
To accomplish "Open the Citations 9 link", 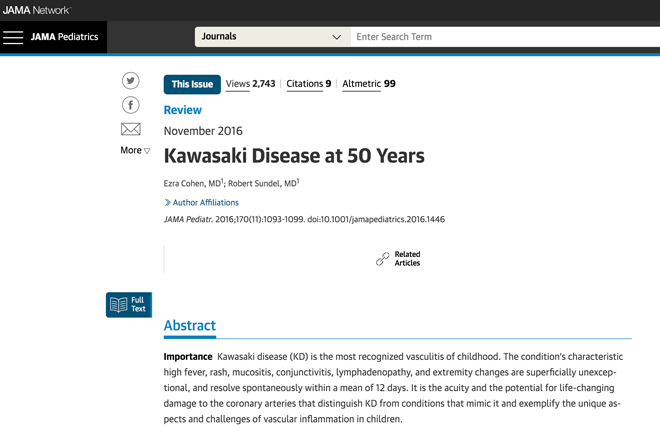I will [309, 84].
